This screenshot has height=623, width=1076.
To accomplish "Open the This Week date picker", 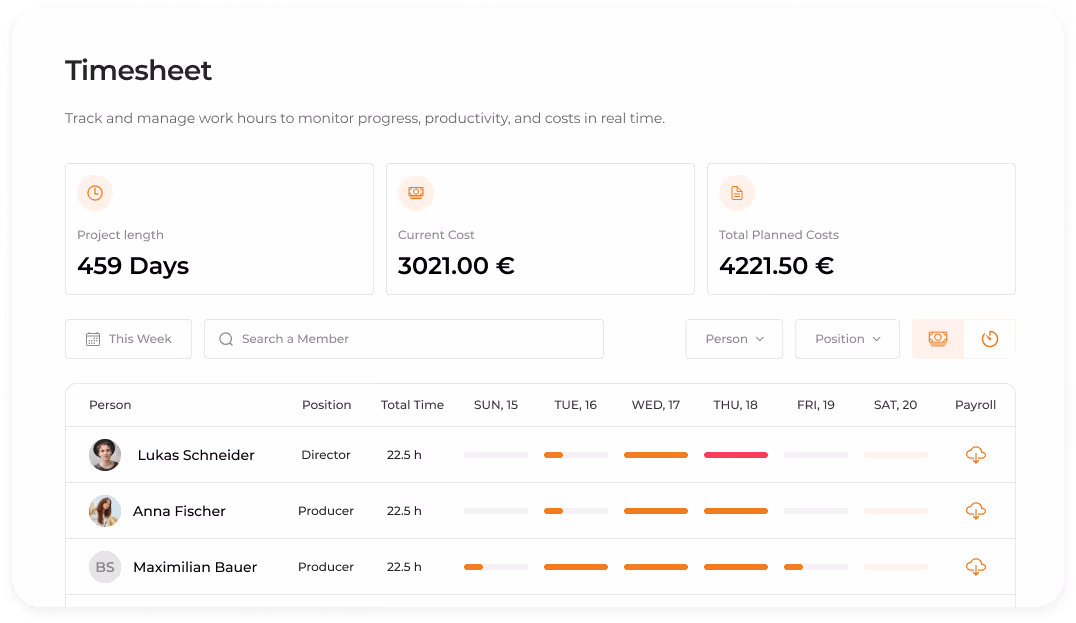I will click(129, 339).
